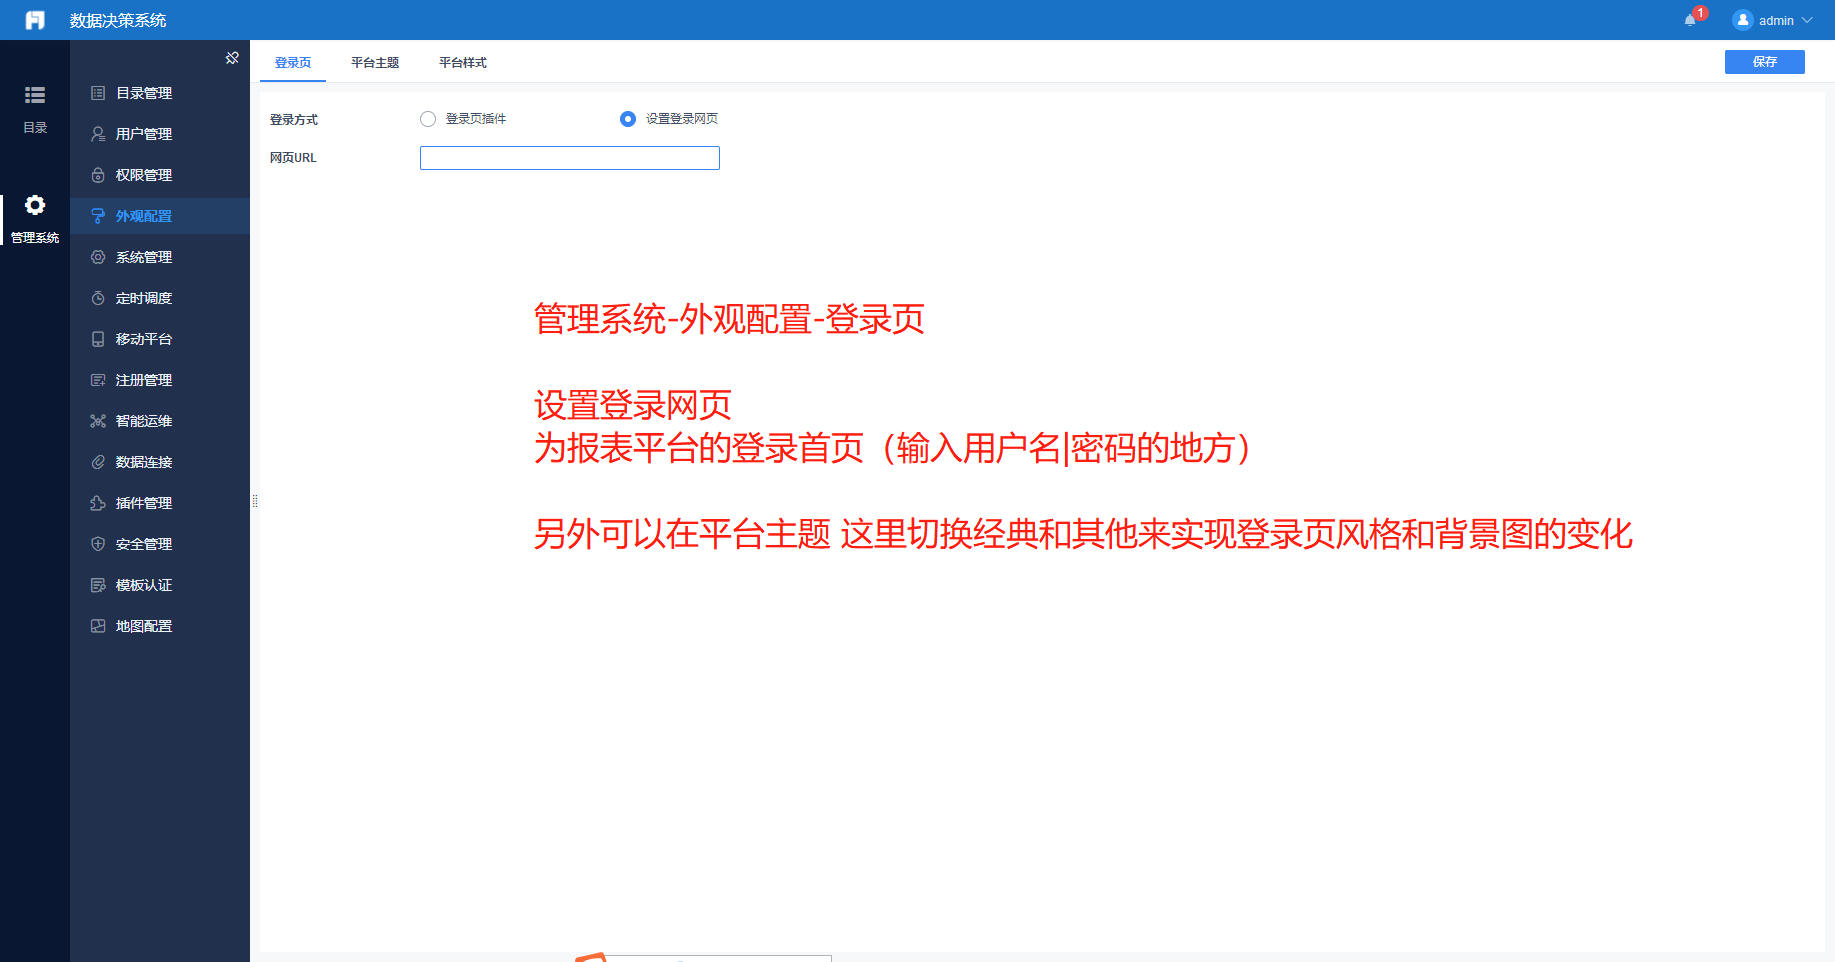Screen dimensions: 1835x962
Task: Click the 用户管理 person icon
Action: (x=98, y=134)
